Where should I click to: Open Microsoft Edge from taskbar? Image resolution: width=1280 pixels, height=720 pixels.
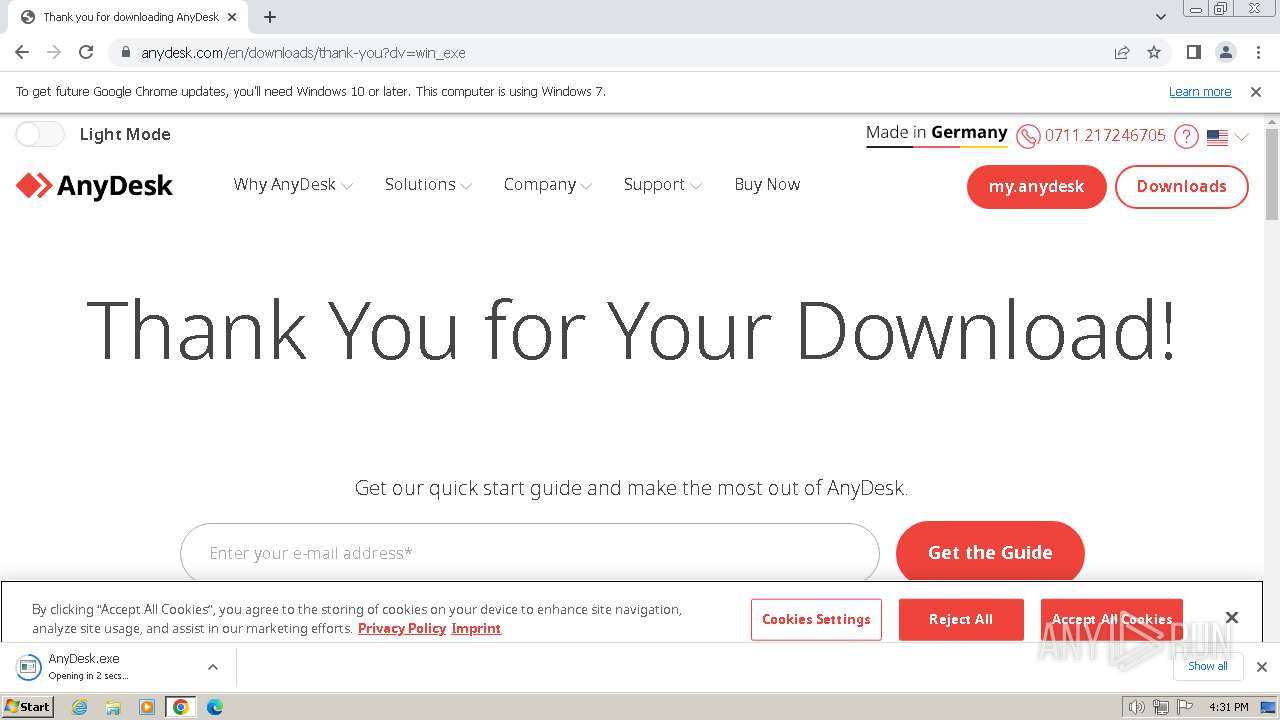point(215,707)
